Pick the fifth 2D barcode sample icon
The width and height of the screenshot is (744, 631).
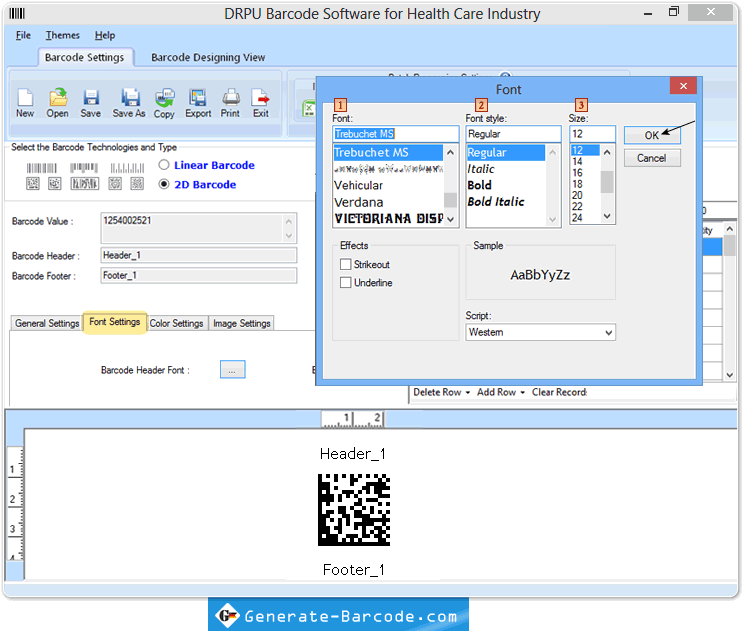point(137,184)
